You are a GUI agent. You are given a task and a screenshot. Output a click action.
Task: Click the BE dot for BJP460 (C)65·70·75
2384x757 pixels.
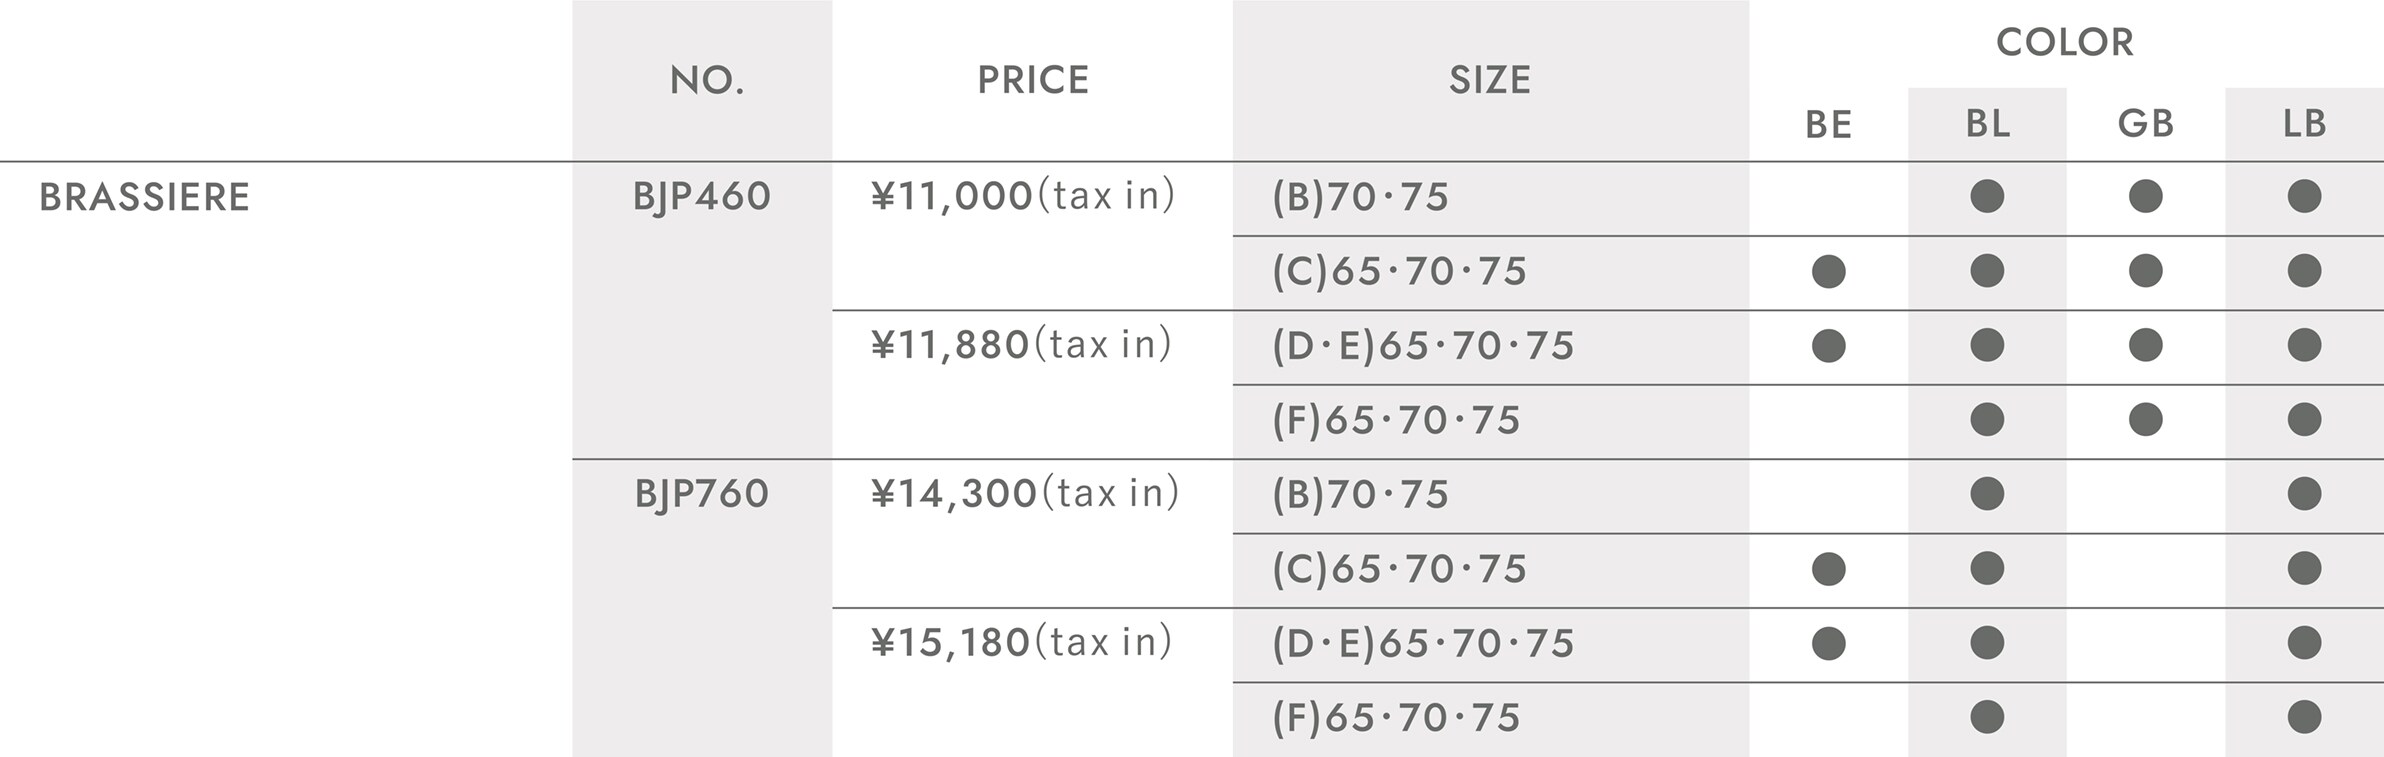[1829, 271]
